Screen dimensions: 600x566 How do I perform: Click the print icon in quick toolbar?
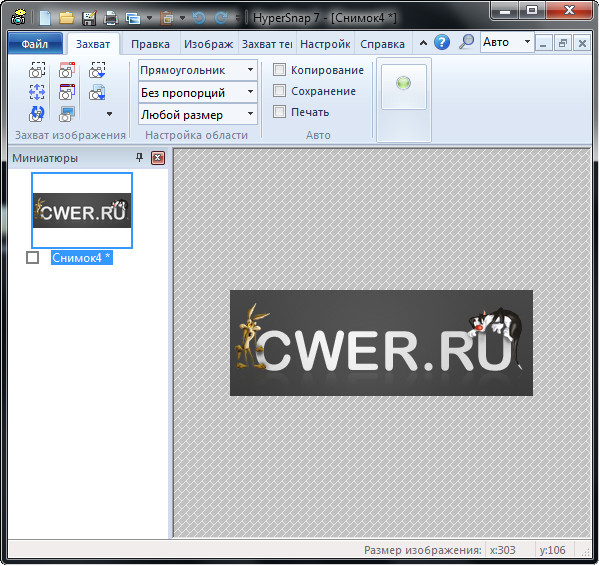[110, 17]
